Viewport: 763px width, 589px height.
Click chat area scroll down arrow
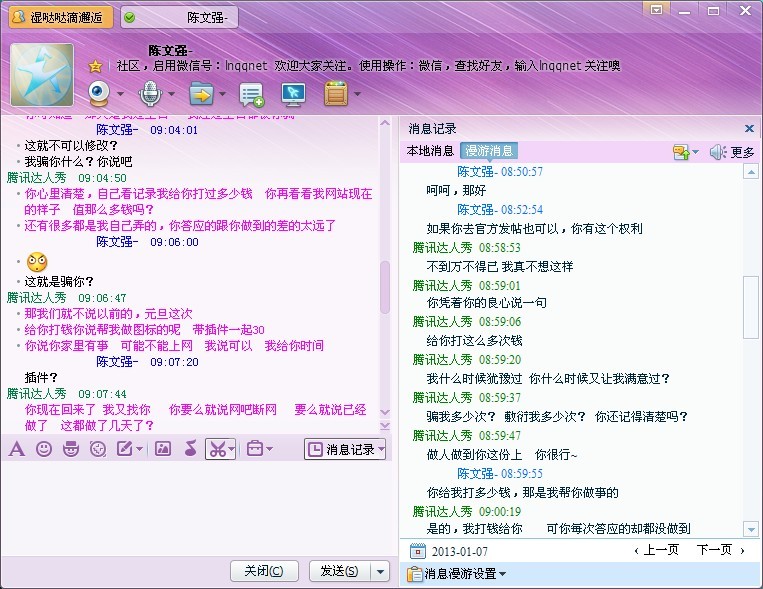pyautogui.click(x=385, y=412)
